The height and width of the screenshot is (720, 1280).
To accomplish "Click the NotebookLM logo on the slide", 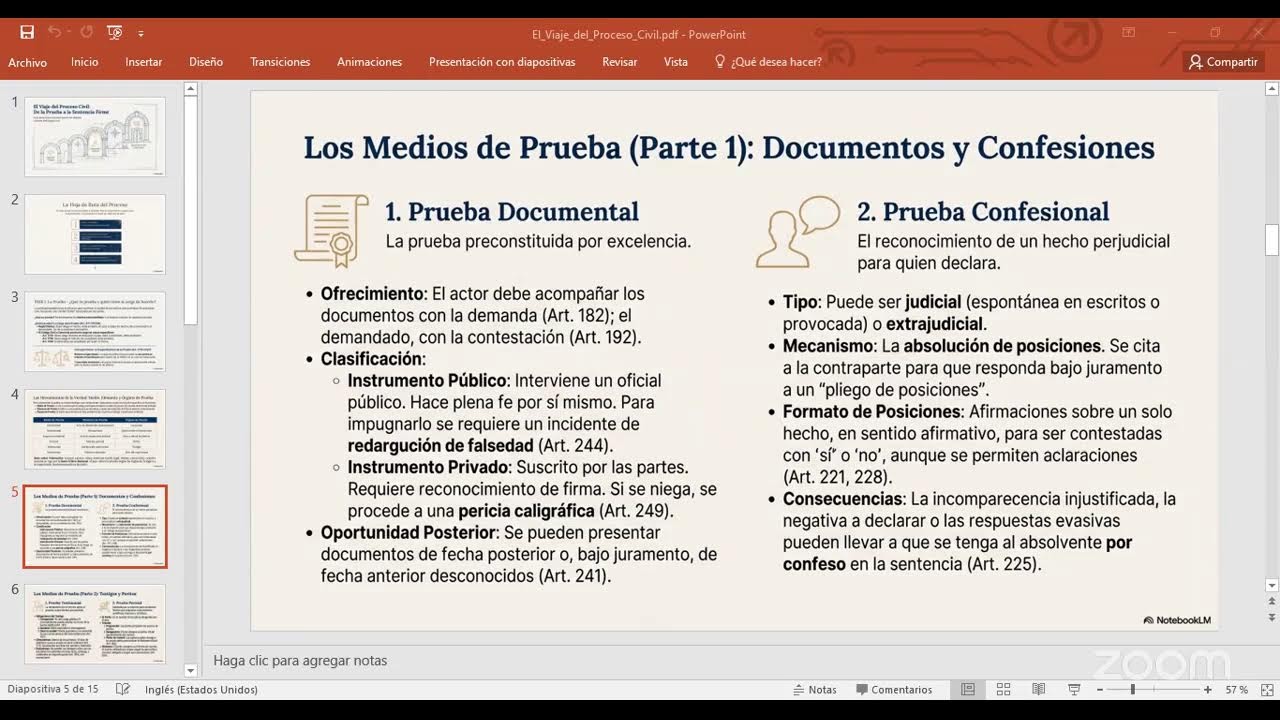I will click(x=1177, y=620).
